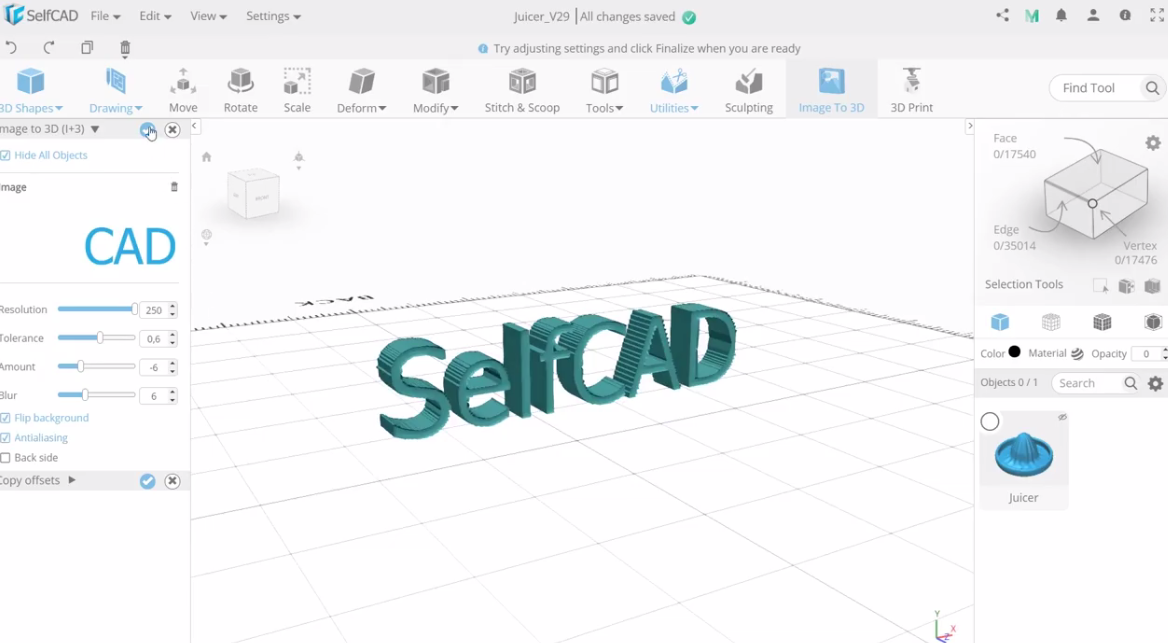The height and width of the screenshot is (643, 1168).
Task: Open selection settings gear in Face panel
Action: click(x=1153, y=142)
